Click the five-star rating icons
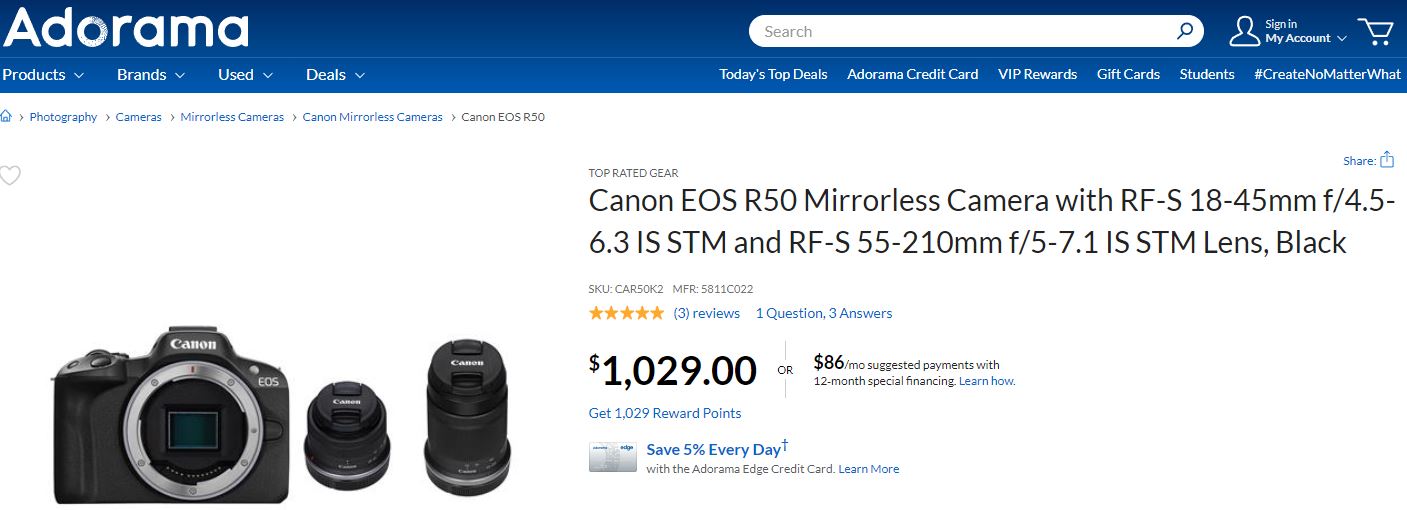The height and width of the screenshot is (510, 1407). point(626,313)
